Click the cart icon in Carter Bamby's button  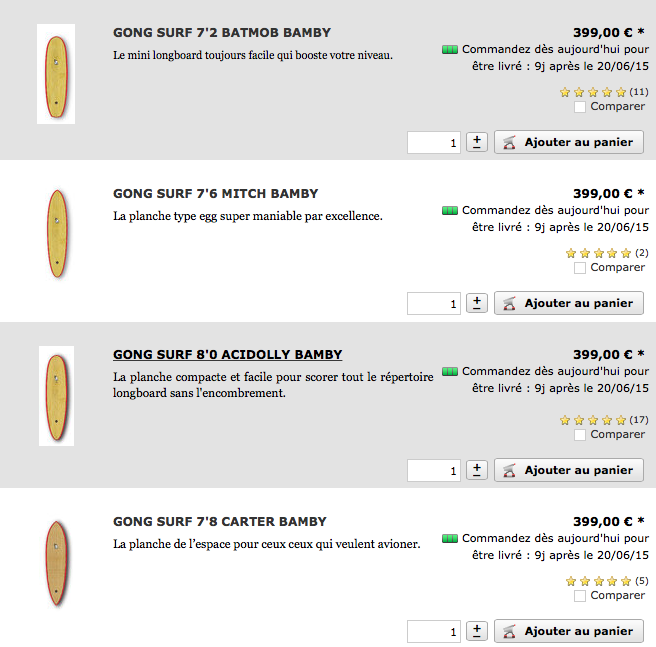click(x=509, y=631)
